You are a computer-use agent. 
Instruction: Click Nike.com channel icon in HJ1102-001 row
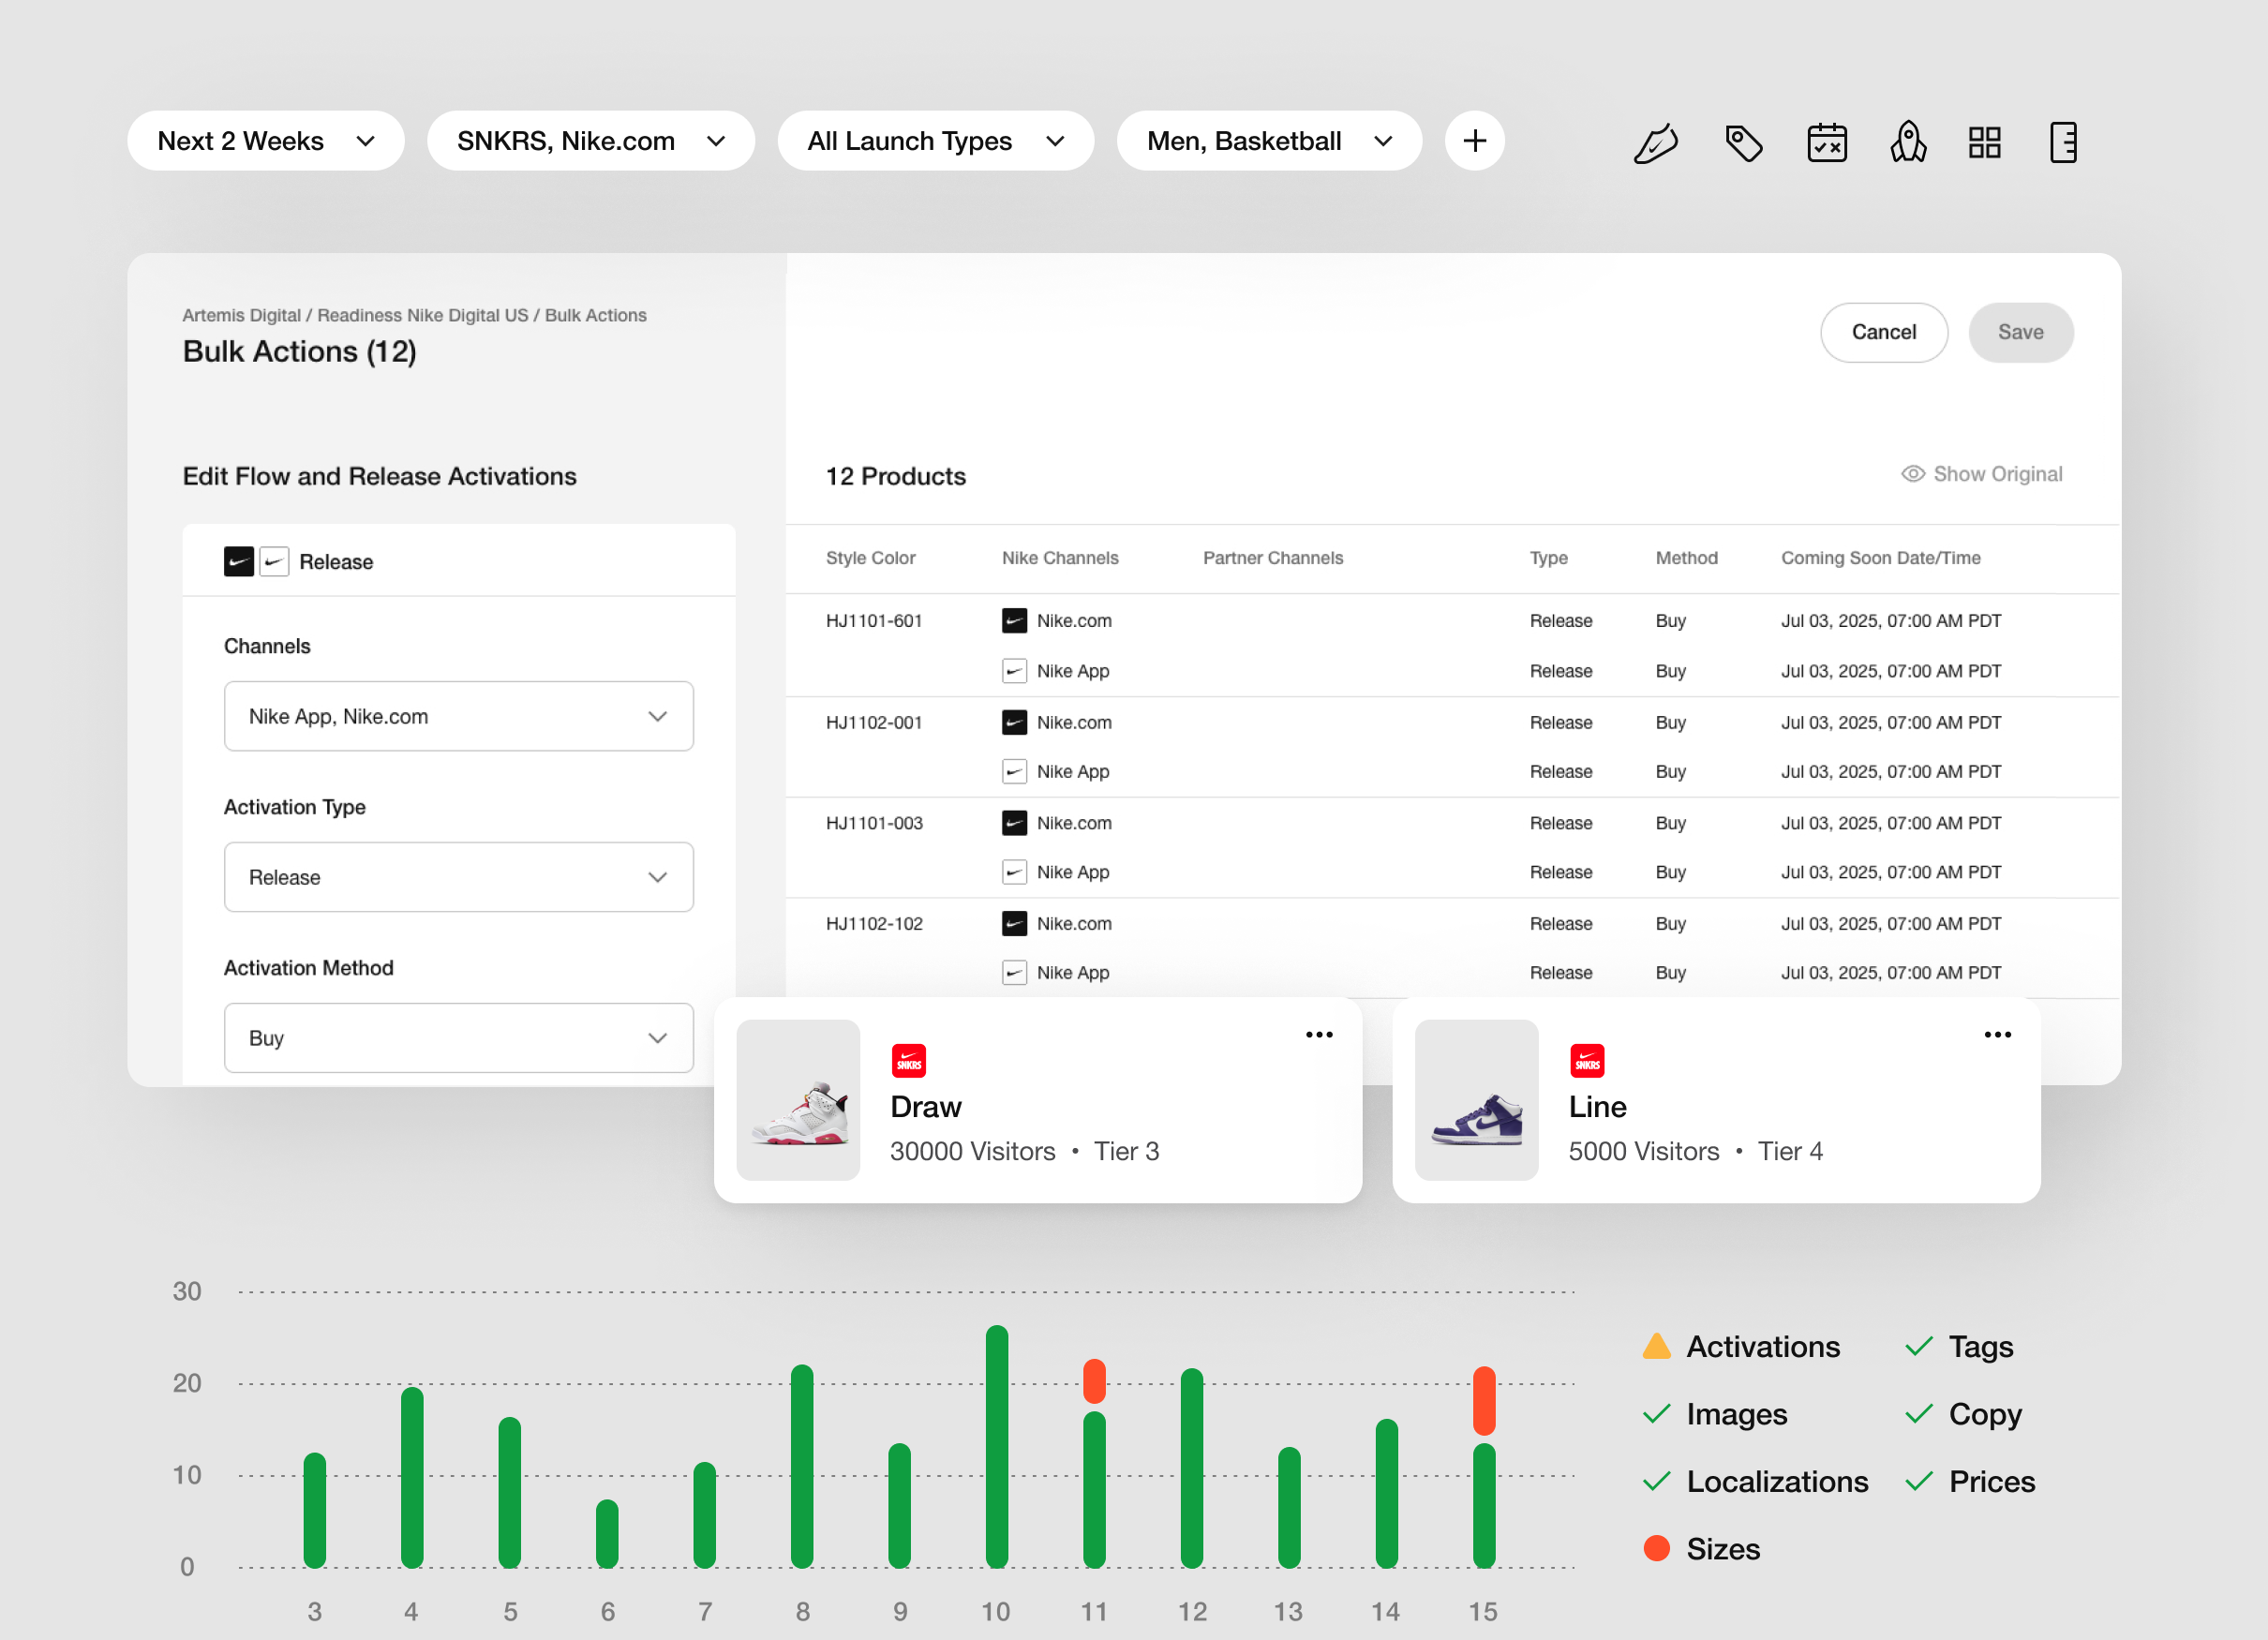pos(1014,722)
